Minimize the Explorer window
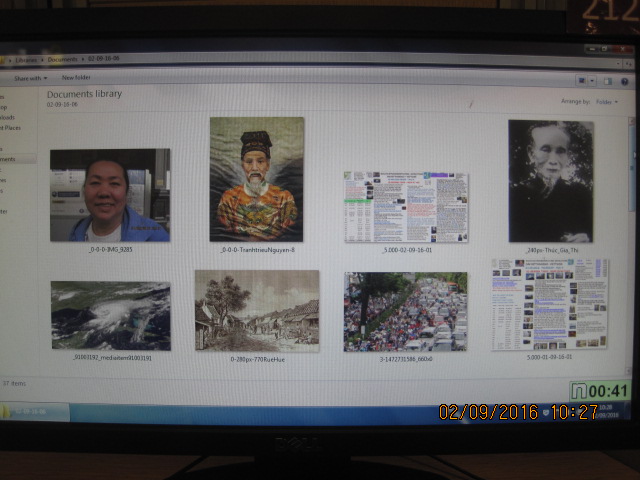This screenshot has width=640, height=480. pyautogui.click(x=591, y=49)
